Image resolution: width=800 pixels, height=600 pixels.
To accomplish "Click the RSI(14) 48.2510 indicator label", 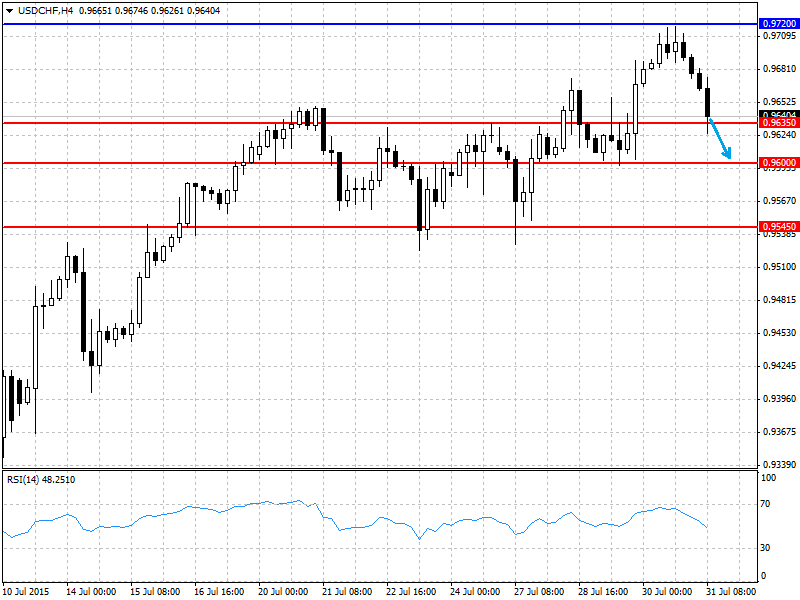I will coord(41,480).
